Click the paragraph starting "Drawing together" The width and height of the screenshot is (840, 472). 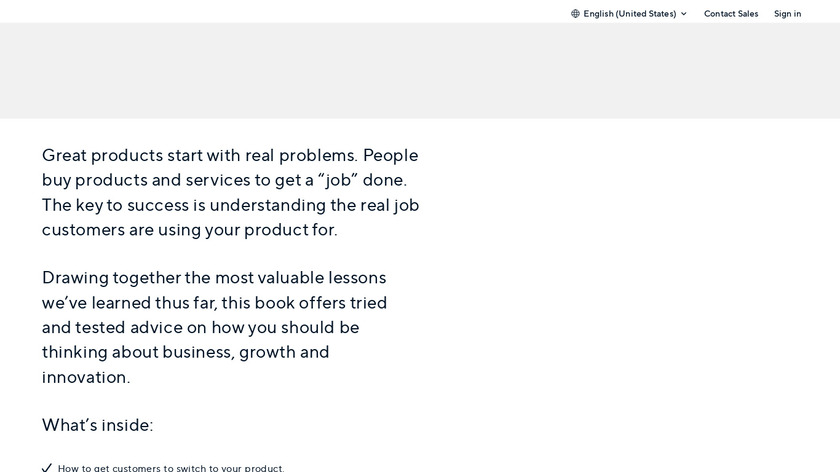pyautogui.click(x=214, y=327)
